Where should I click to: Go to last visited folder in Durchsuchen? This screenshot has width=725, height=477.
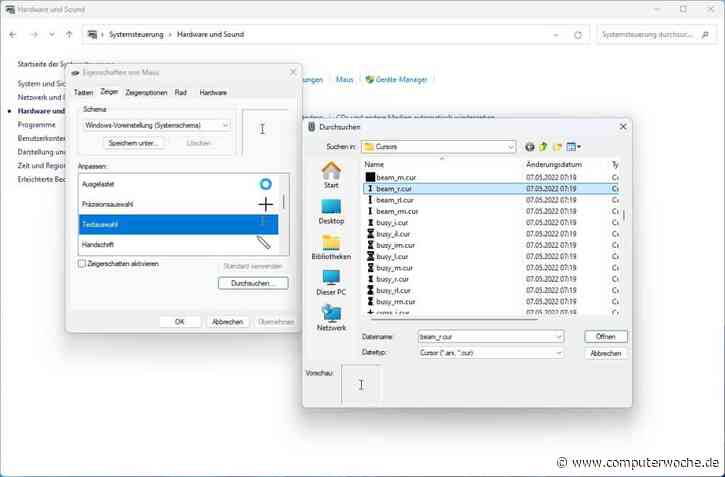pyautogui.click(x=530, y=147)
